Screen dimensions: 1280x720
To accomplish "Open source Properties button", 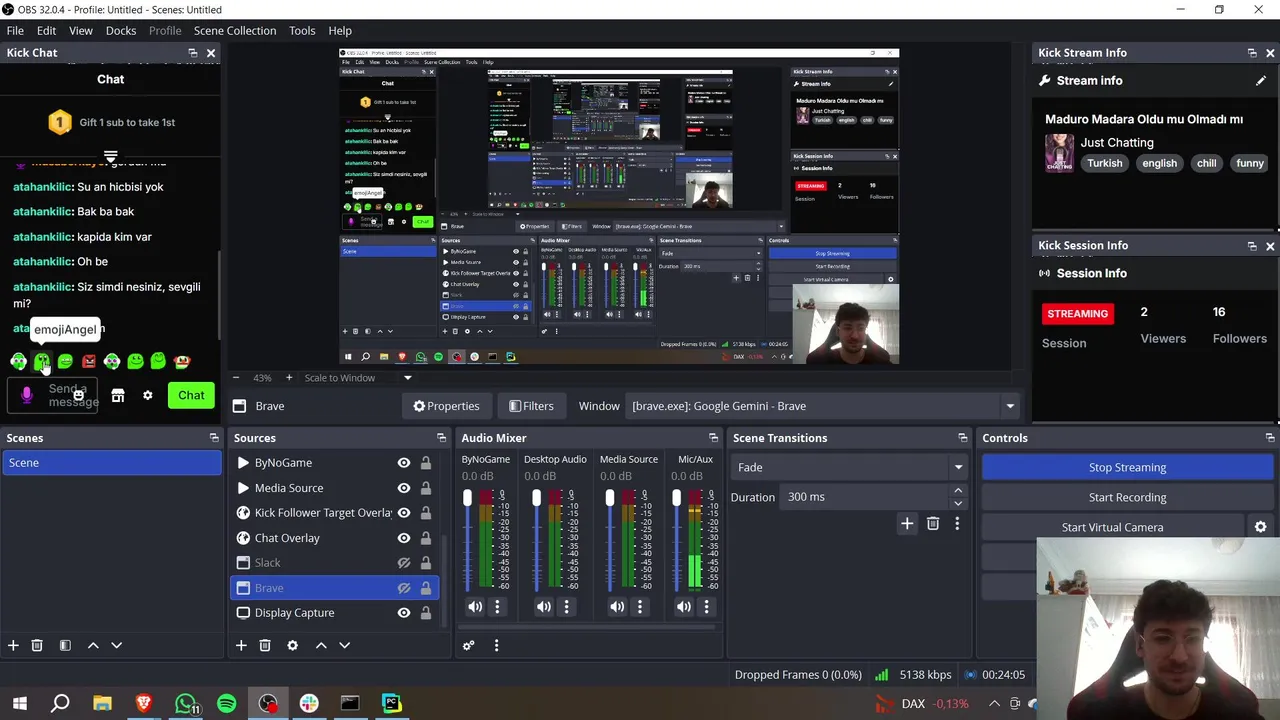I will [x=446, y=406].
